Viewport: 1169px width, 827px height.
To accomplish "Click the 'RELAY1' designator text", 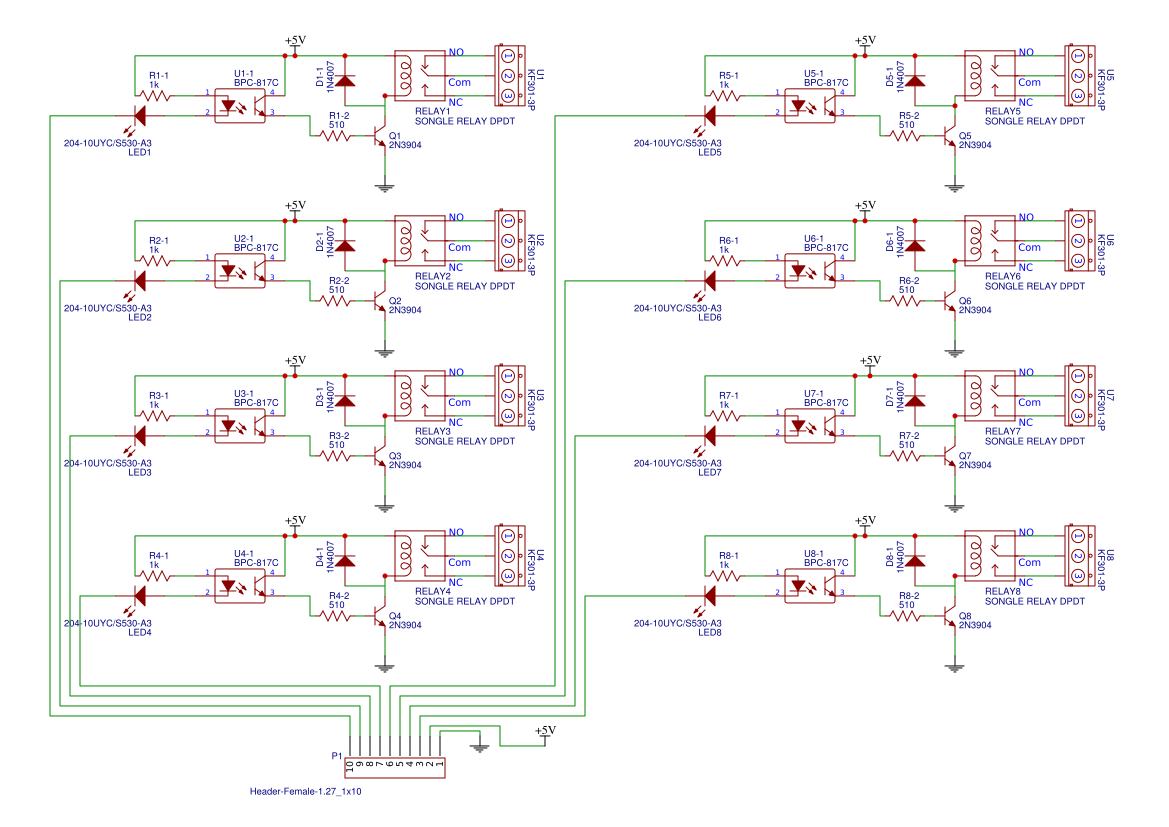I will pos(432,111).
